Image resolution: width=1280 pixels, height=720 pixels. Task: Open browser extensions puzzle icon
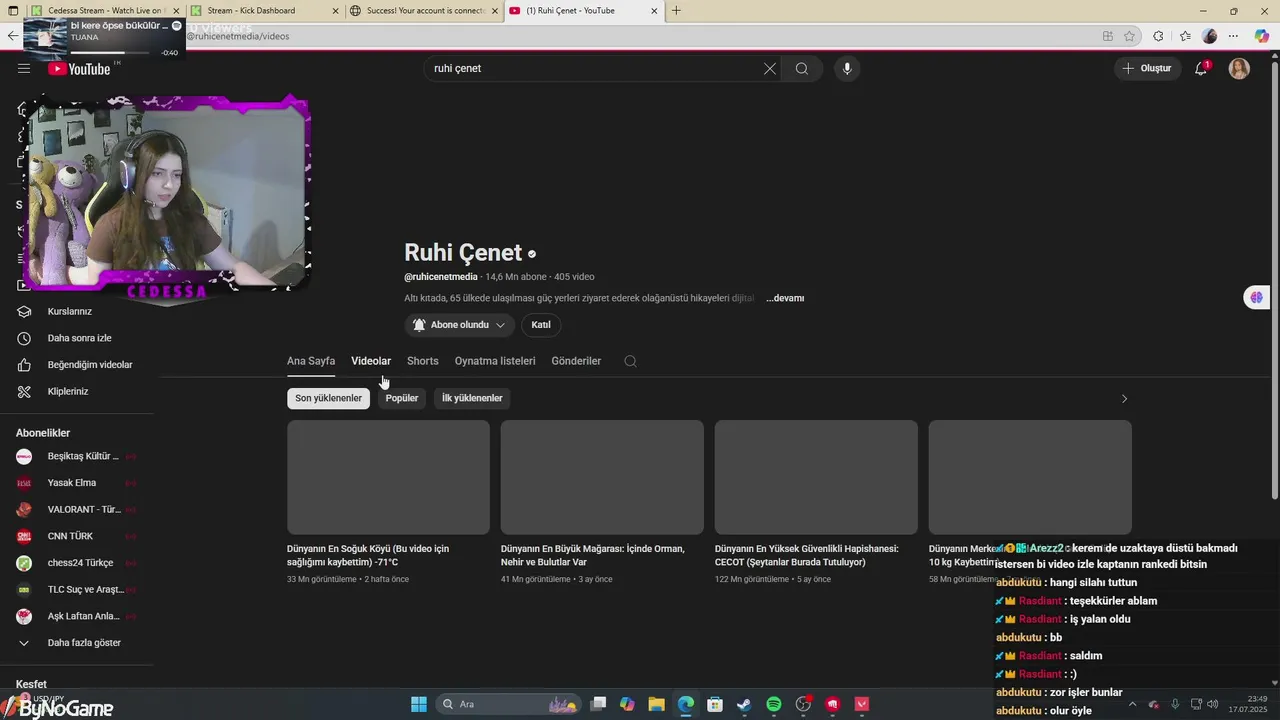1158,36
